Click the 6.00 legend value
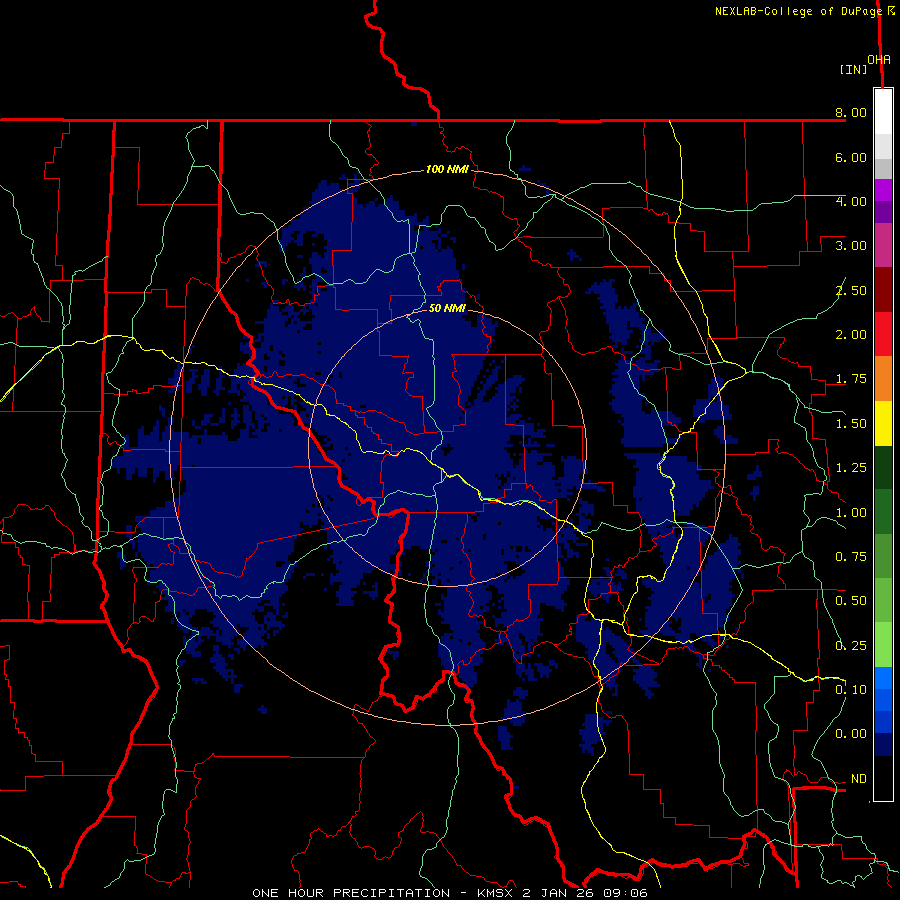The height and width of the screenshot is (900, 900). pos(851,157)
